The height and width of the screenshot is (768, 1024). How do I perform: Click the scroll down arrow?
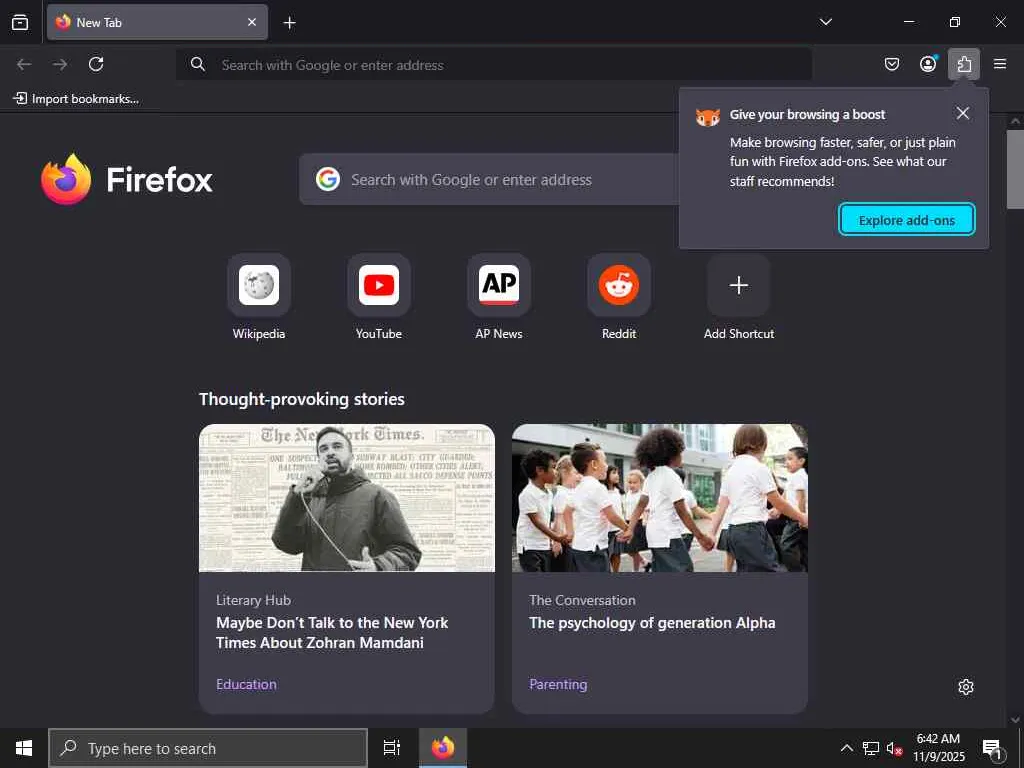[1015, 720]
